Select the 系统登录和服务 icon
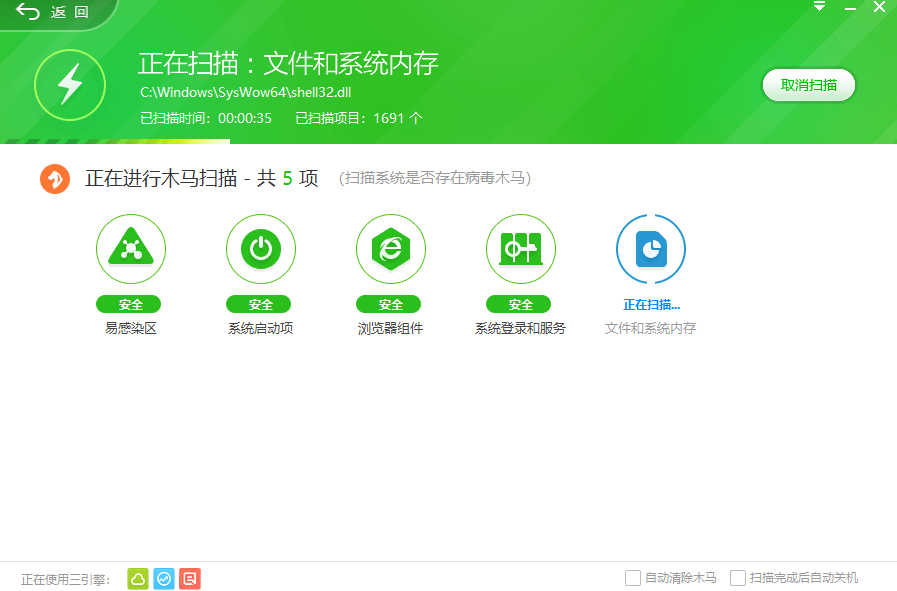The image size is (897, 591). click(521, 249)
